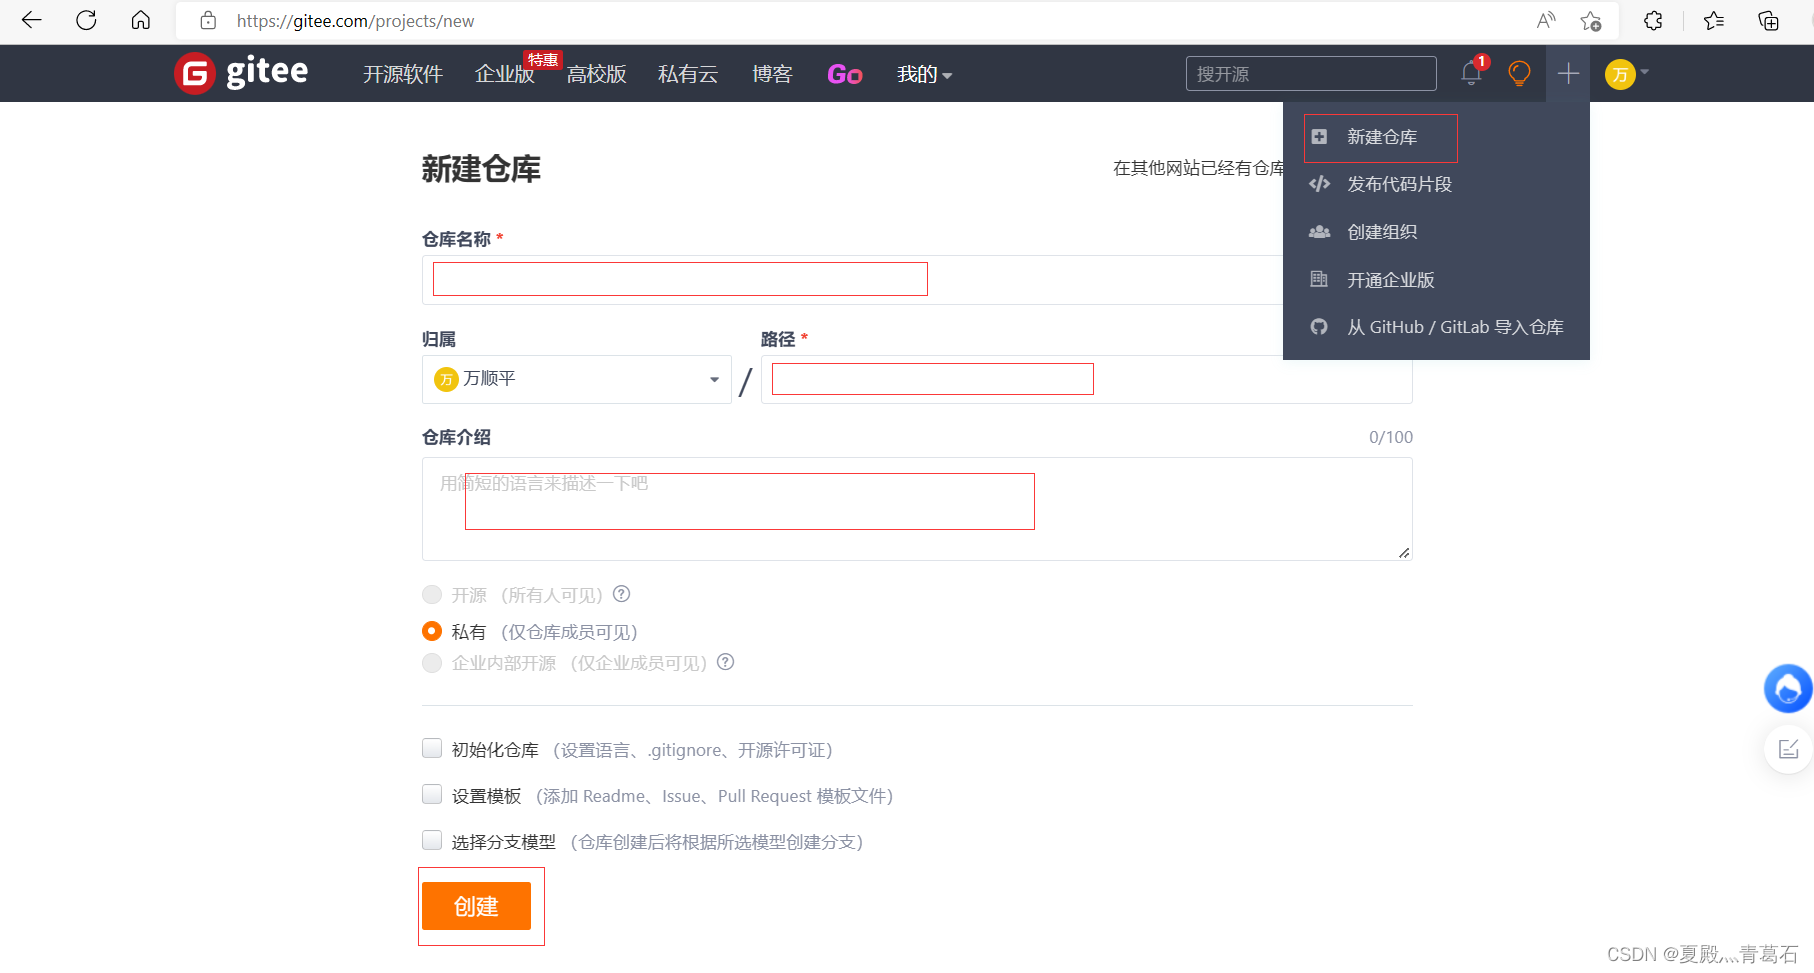Check the 设置模板 checkbox
This screenshot has width=1814, height=973.
click(x=432, y=794)
